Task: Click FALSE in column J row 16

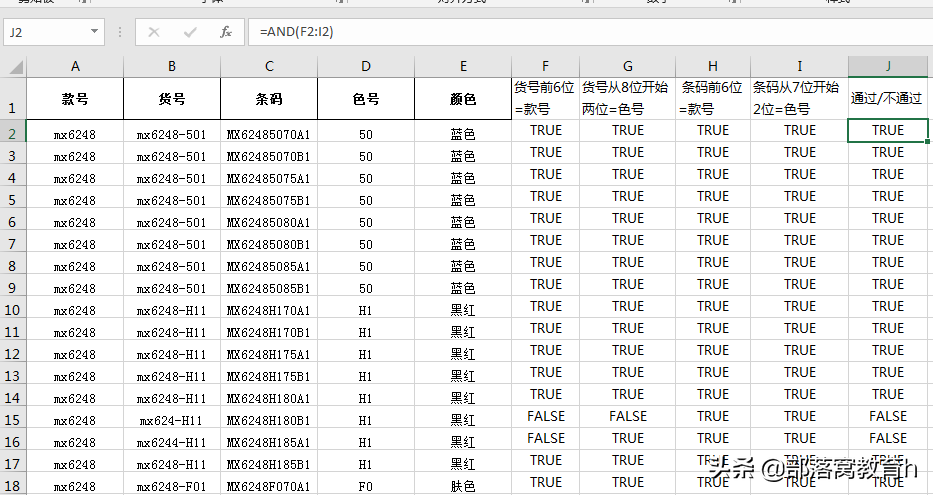Action: (x=888, y=438)
